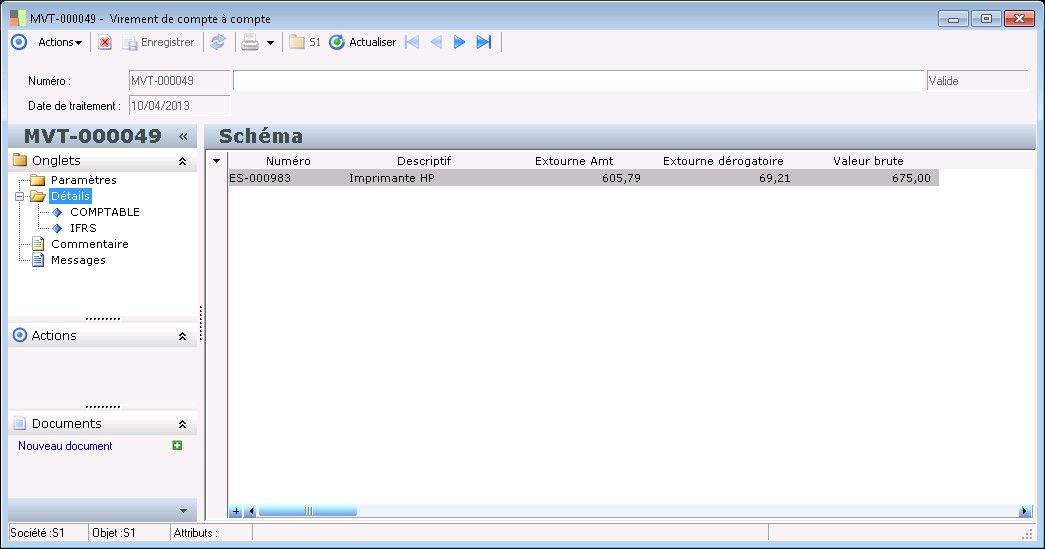The width and height of the screenshot is (1045, 549).
Task: Select the Détails tree folder
Action: (x=70, y=196)
